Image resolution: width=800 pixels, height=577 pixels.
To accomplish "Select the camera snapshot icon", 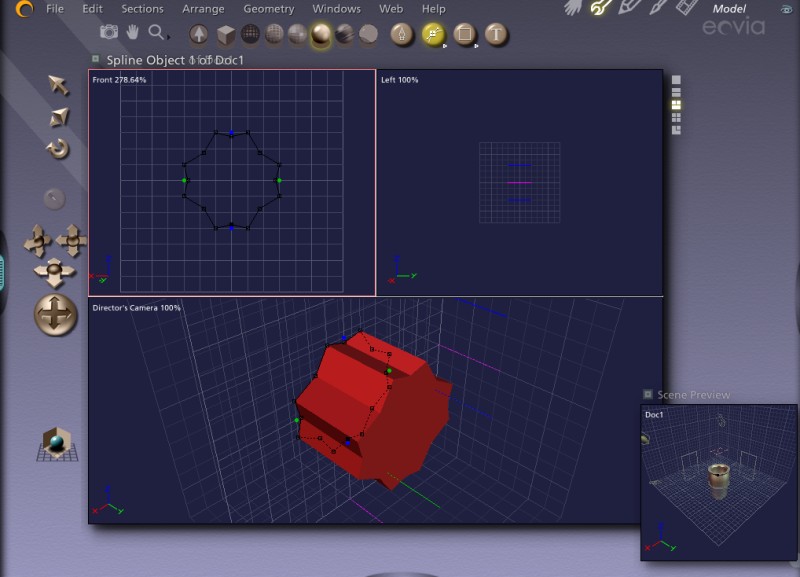I will coord(109,33).
